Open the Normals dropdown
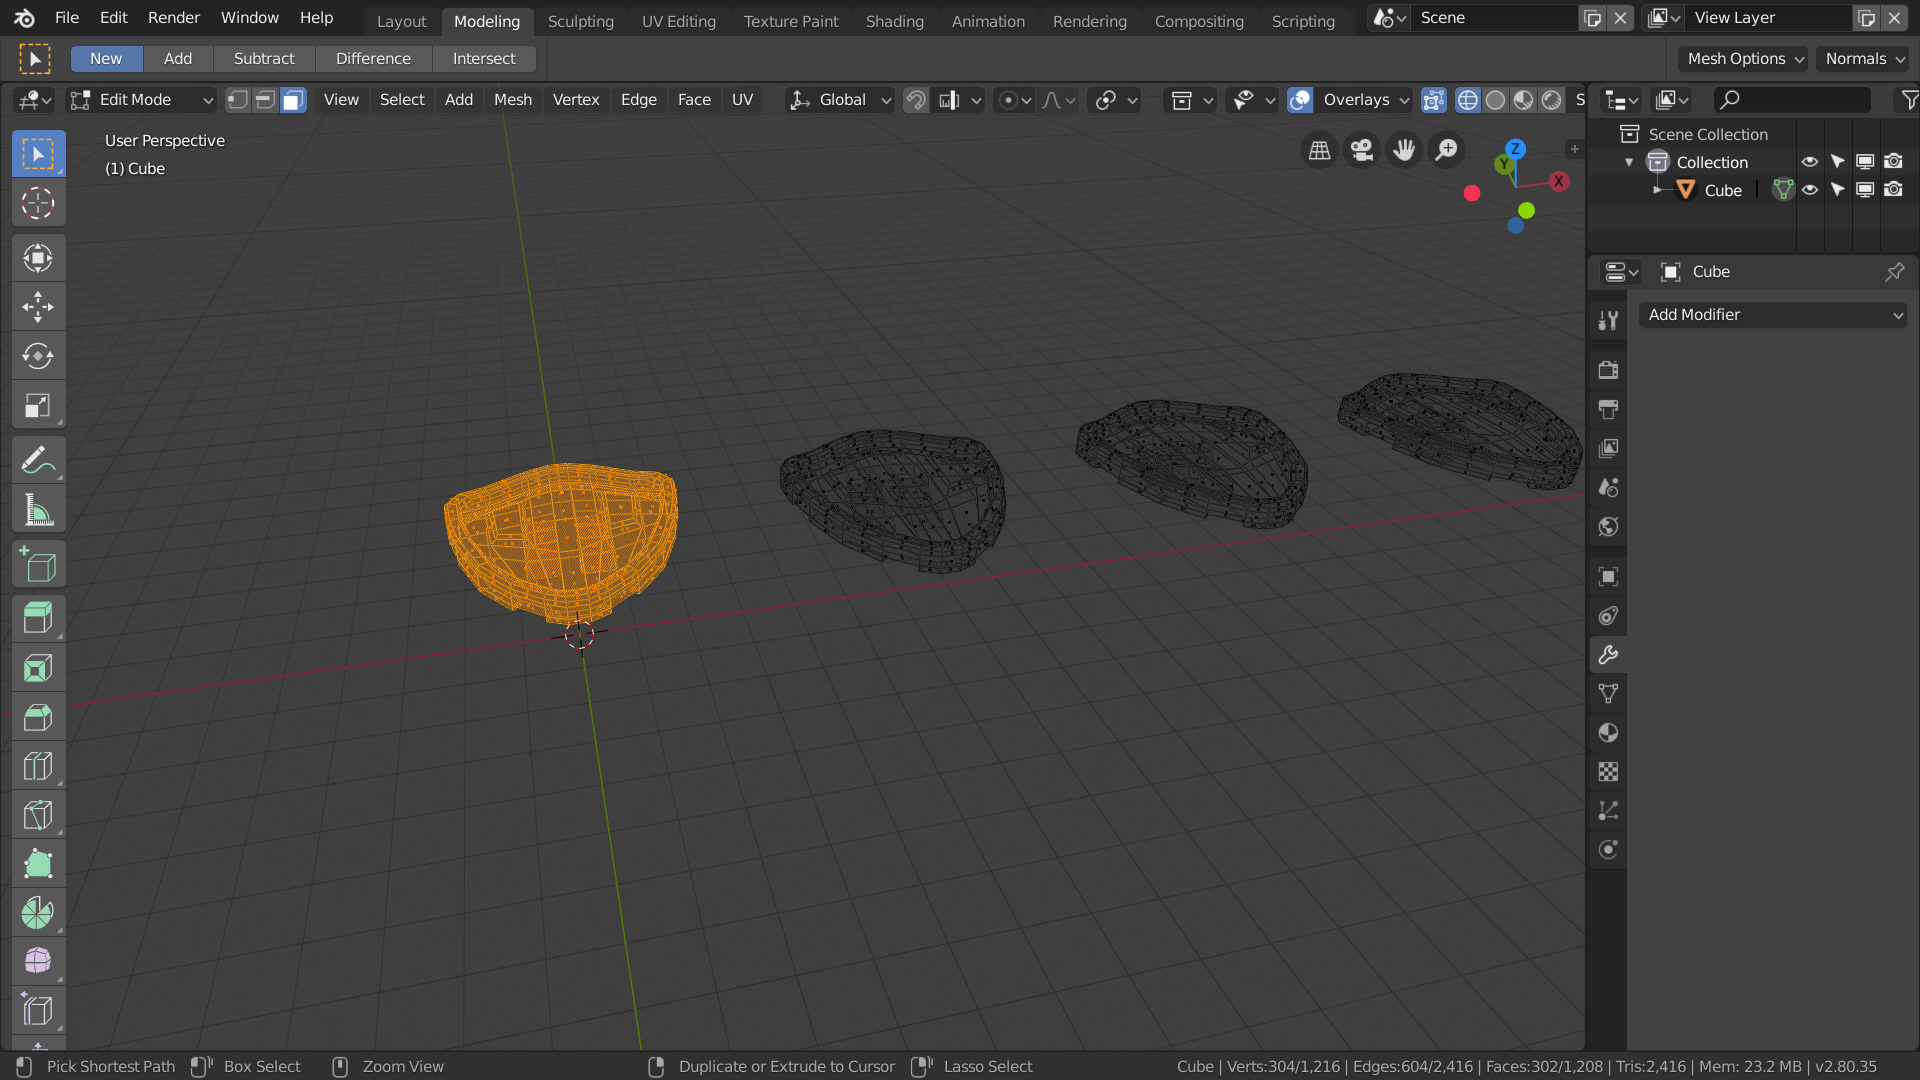Screen dimensions: 1920x1080 (1864, 59)
